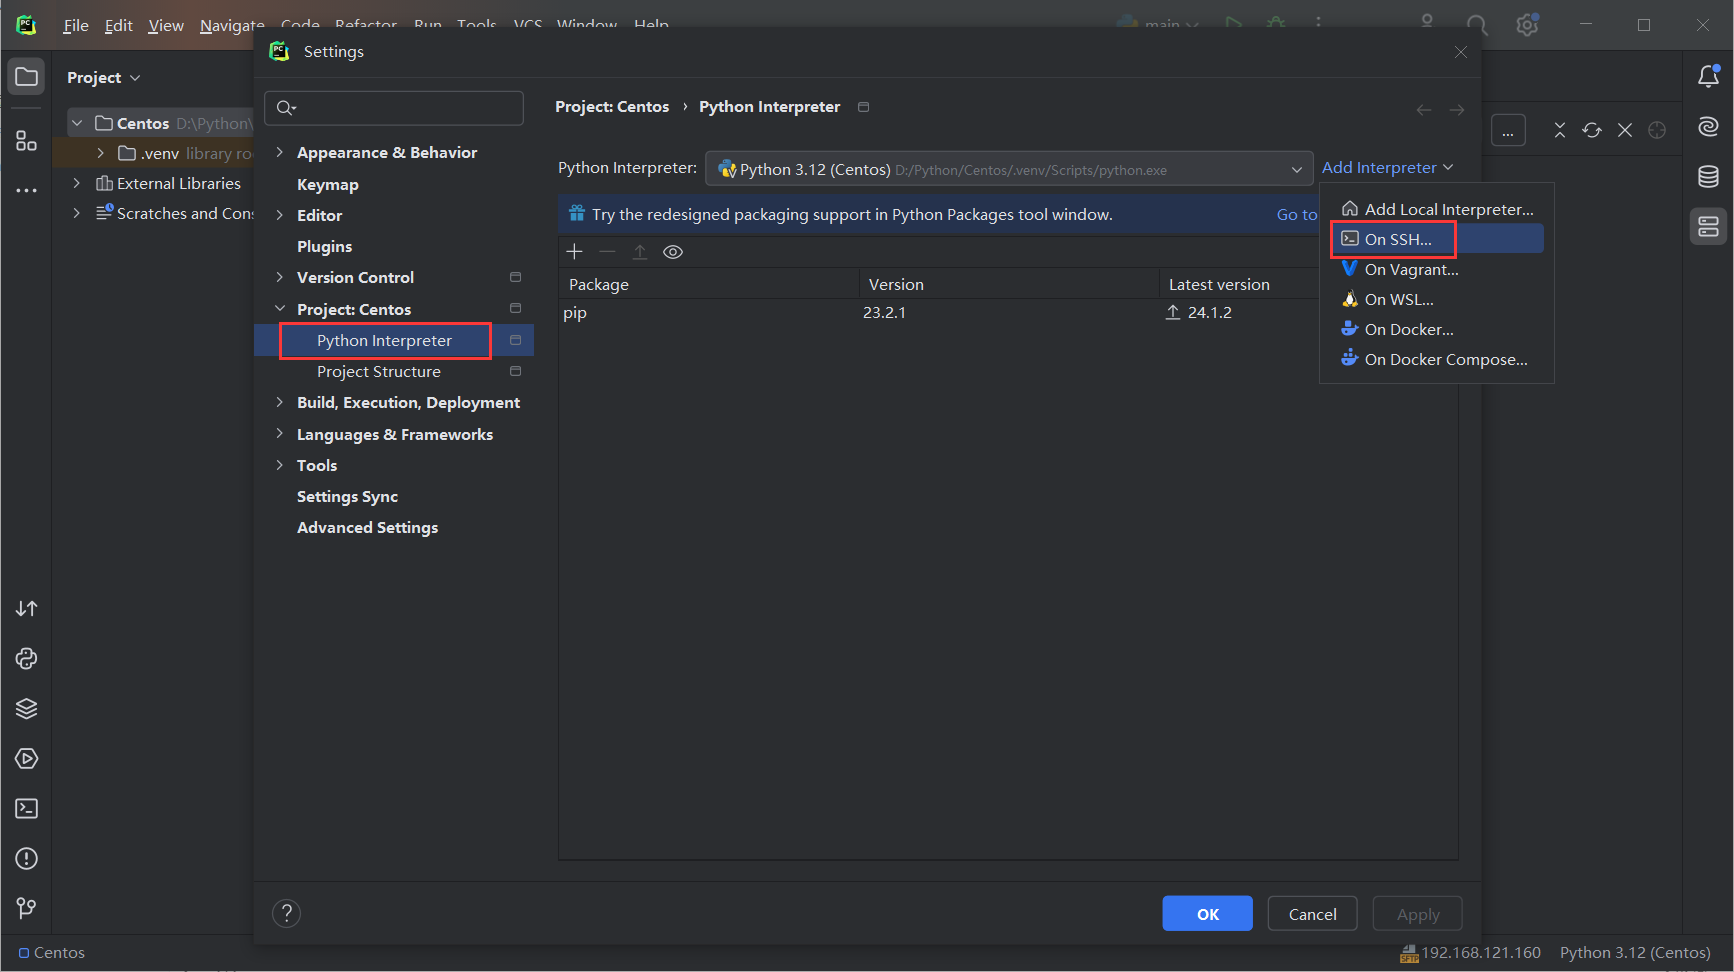
Task: Choose Add Local Interpreter menu item
Action: tap(1437, 209)
